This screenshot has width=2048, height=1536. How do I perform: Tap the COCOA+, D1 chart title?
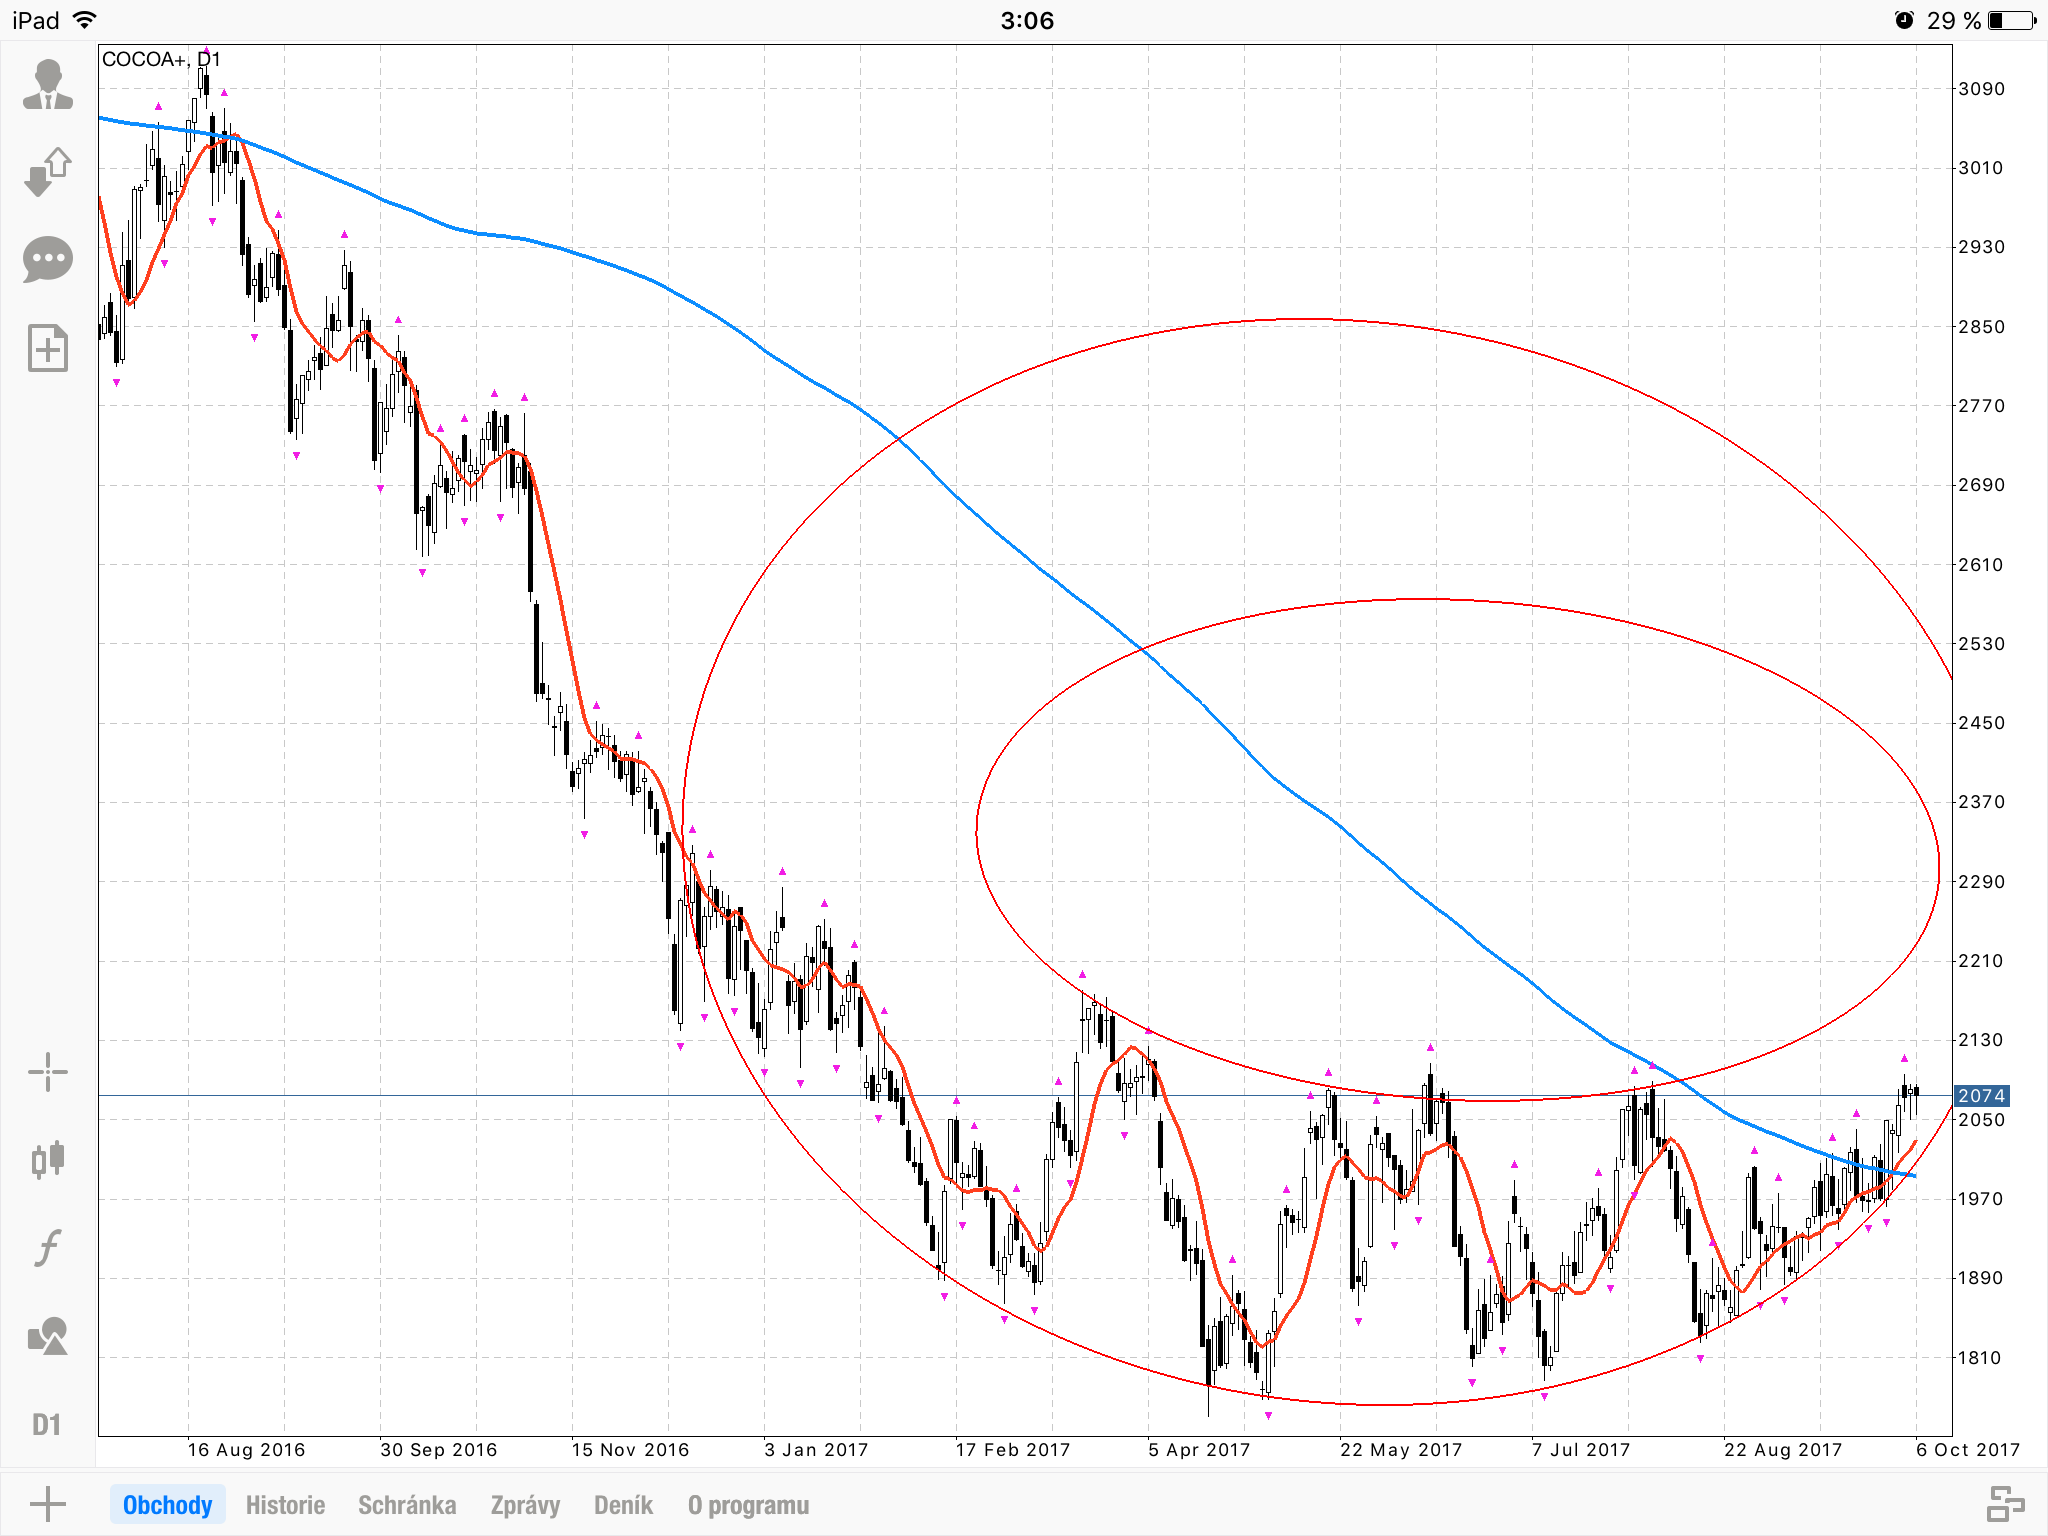pos(161,59)
